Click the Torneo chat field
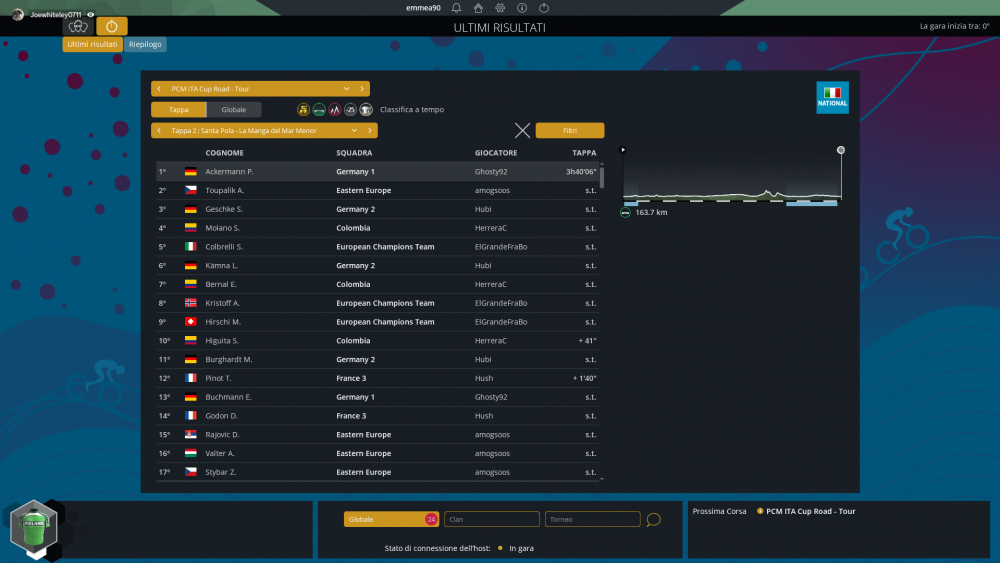Screen dimensions: 1000x563 tap(592, 520)
